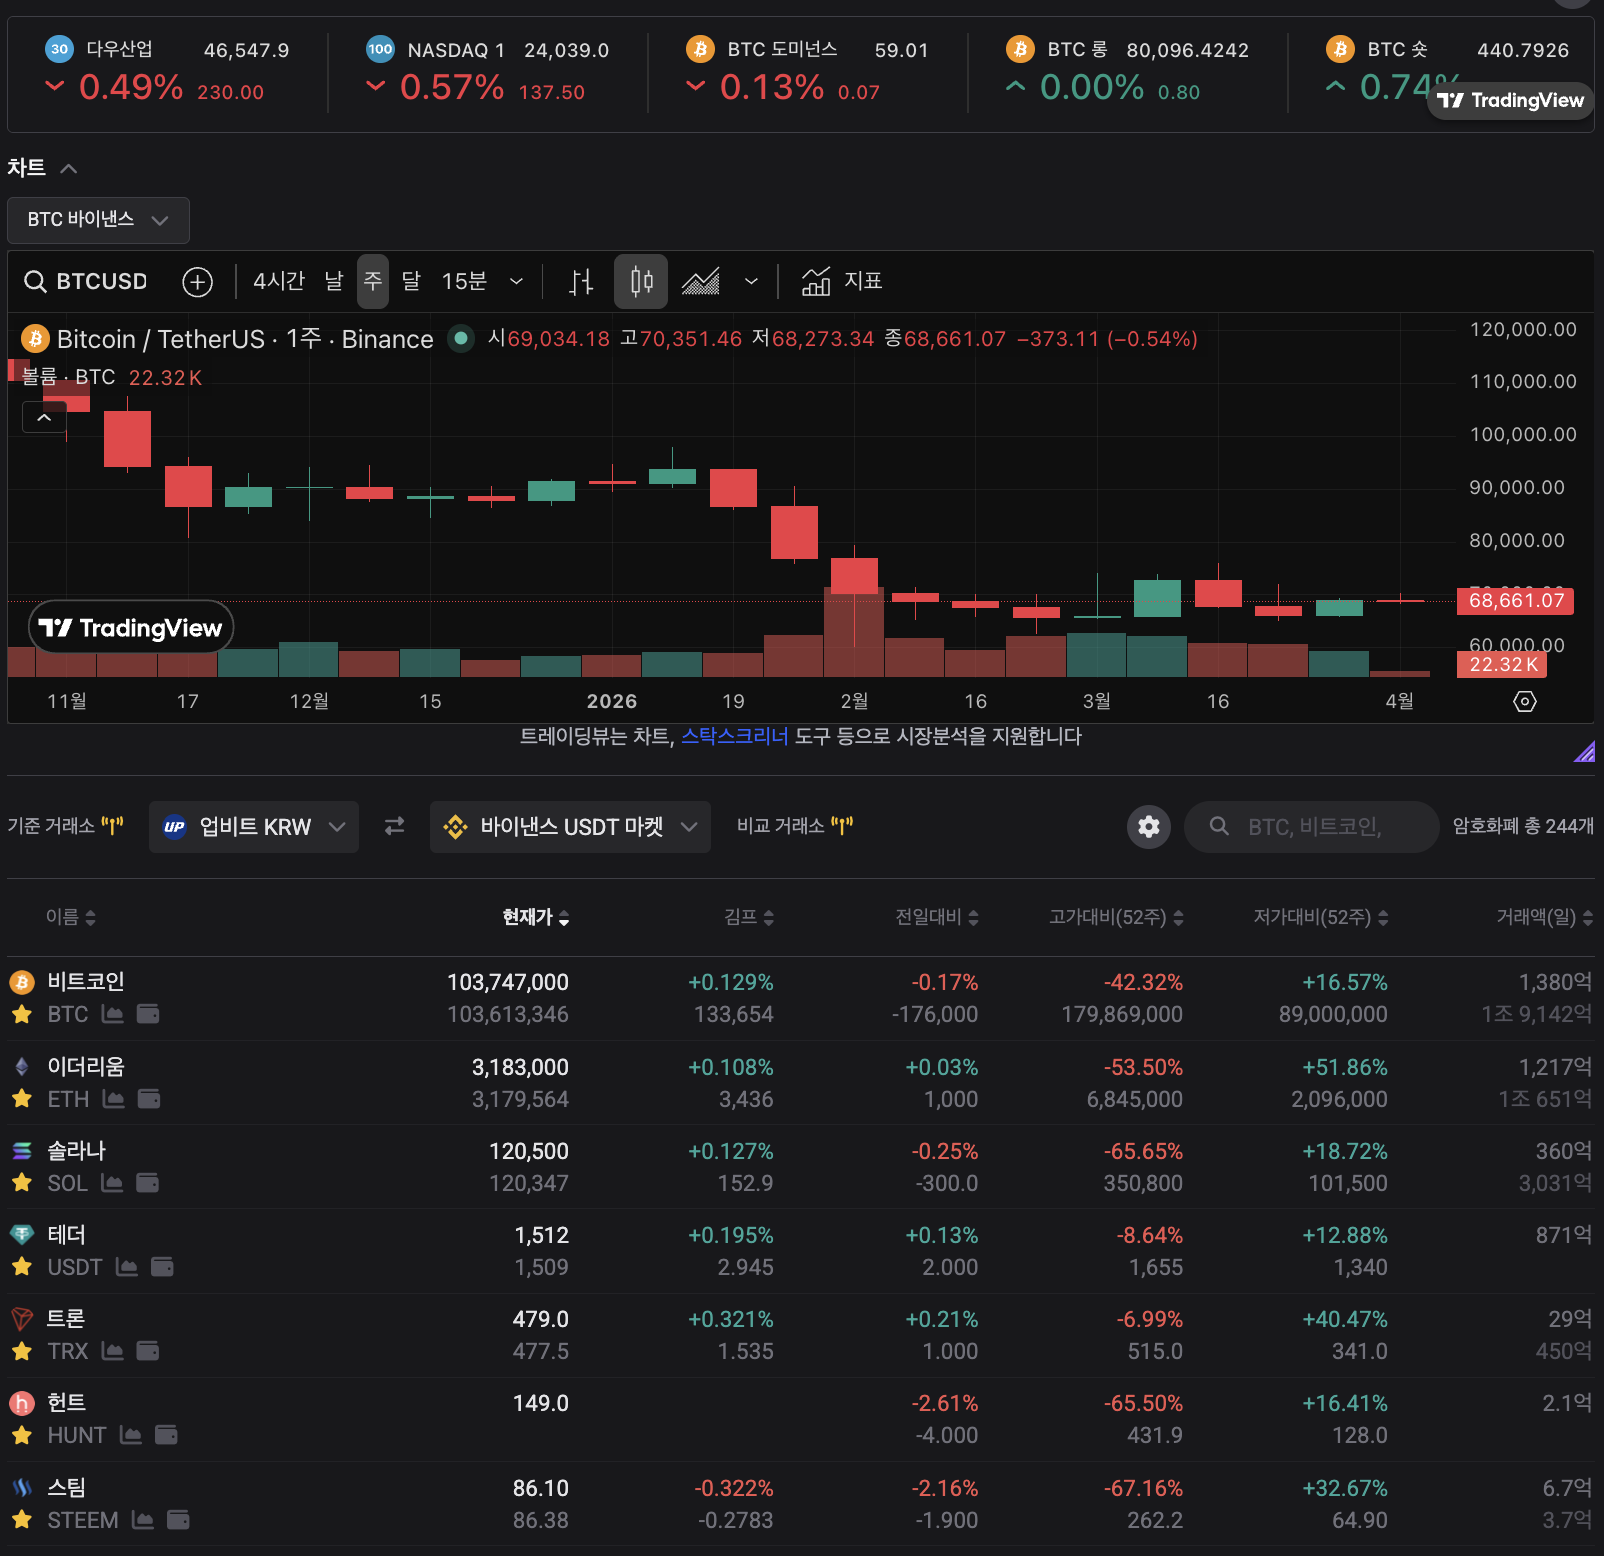
Task: Switch chart to bar style
Action: coord(581,282)
